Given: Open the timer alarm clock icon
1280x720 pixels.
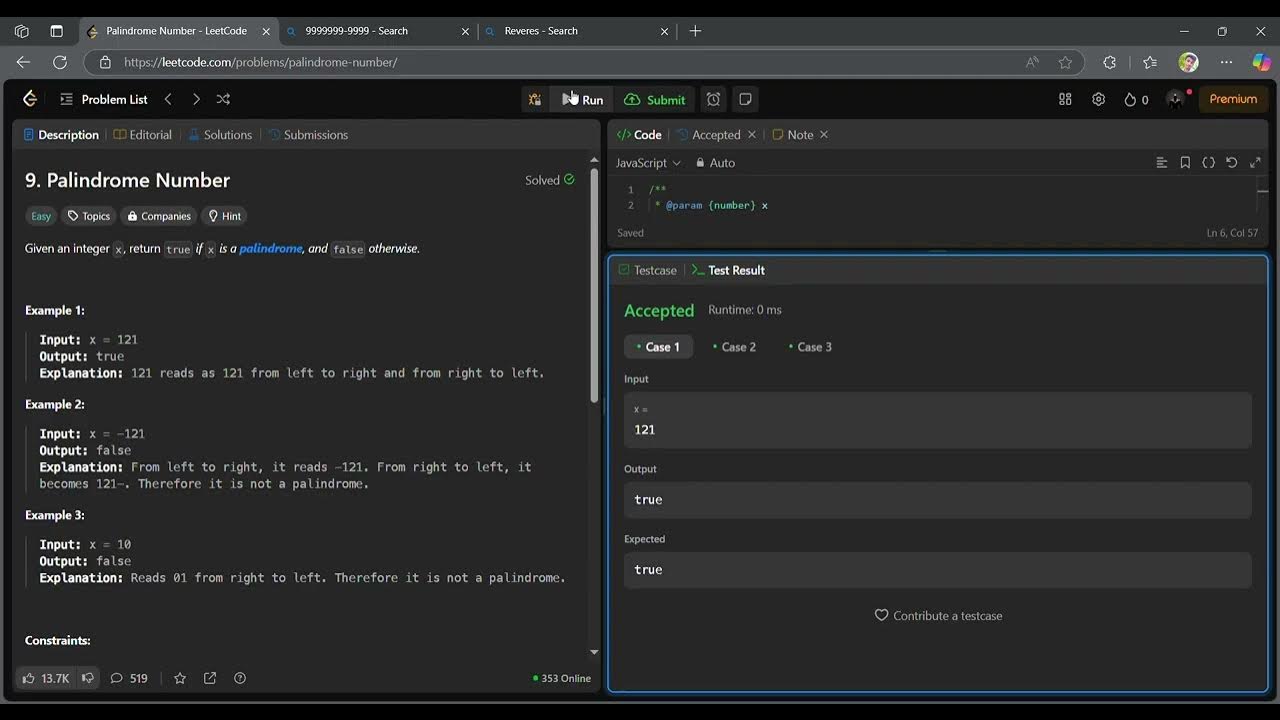Looking at the screenshot, I should pyautogui.click(x=713, y=99).
